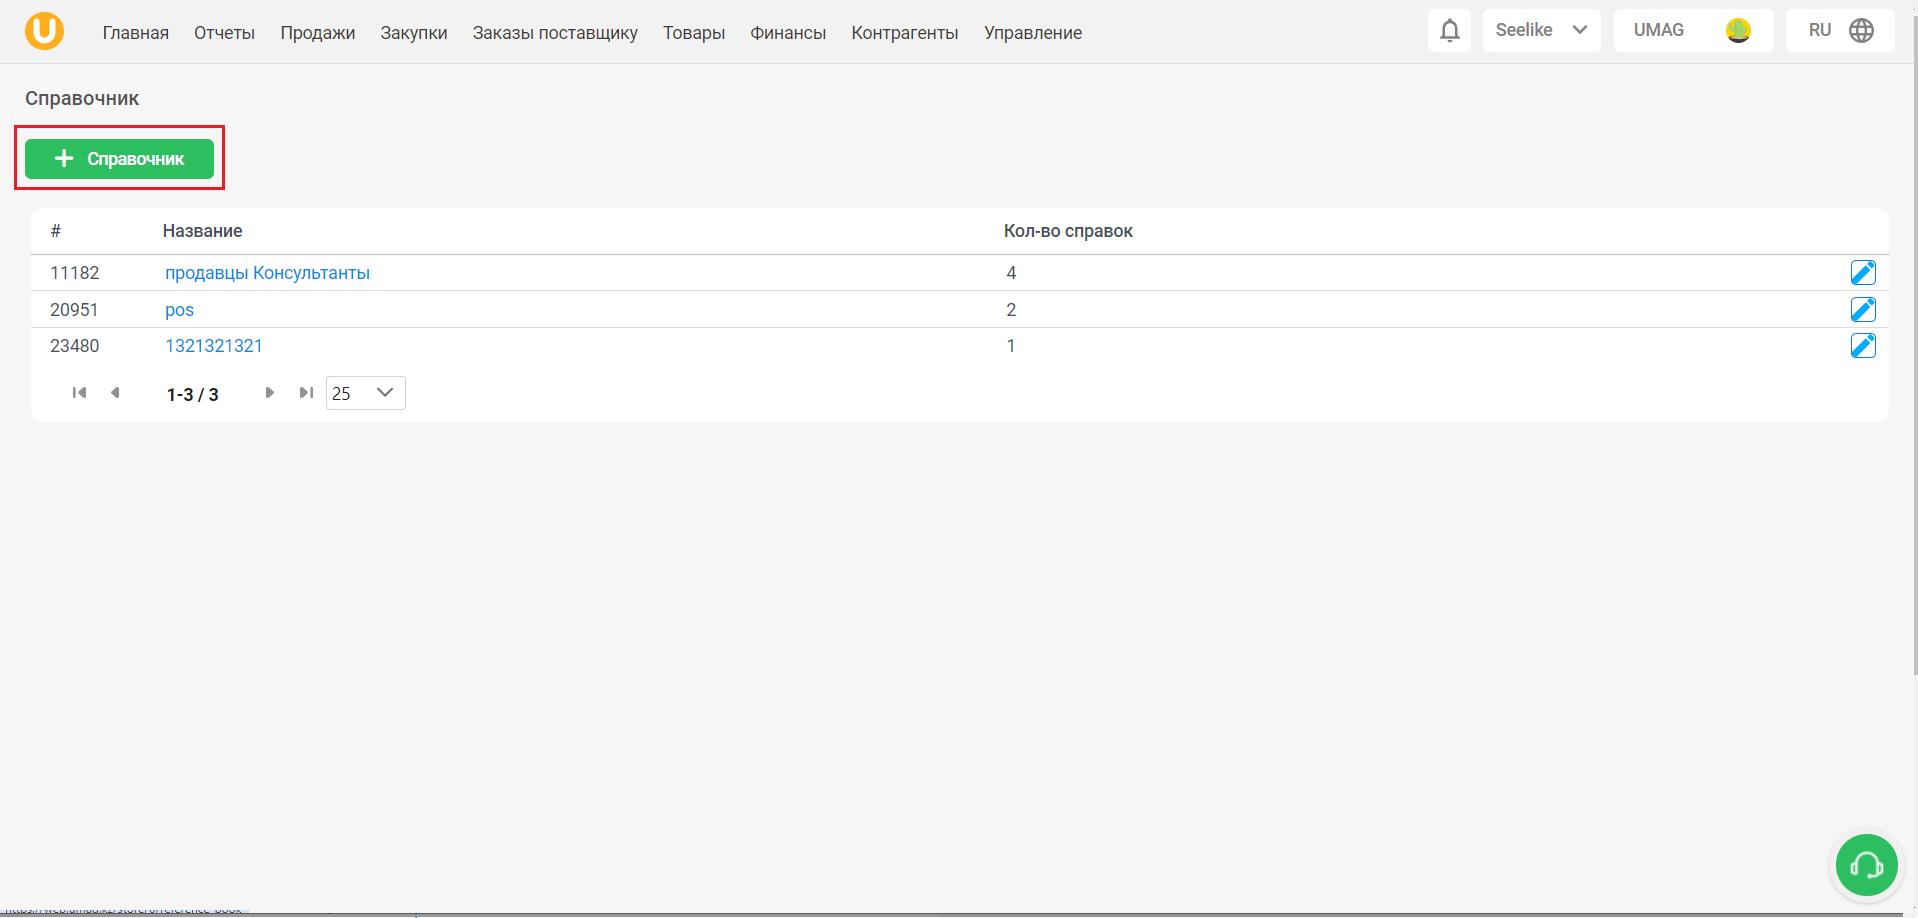Open the Финансы menu
Viewport: 1918px width, 918px height.
[788, 33]
